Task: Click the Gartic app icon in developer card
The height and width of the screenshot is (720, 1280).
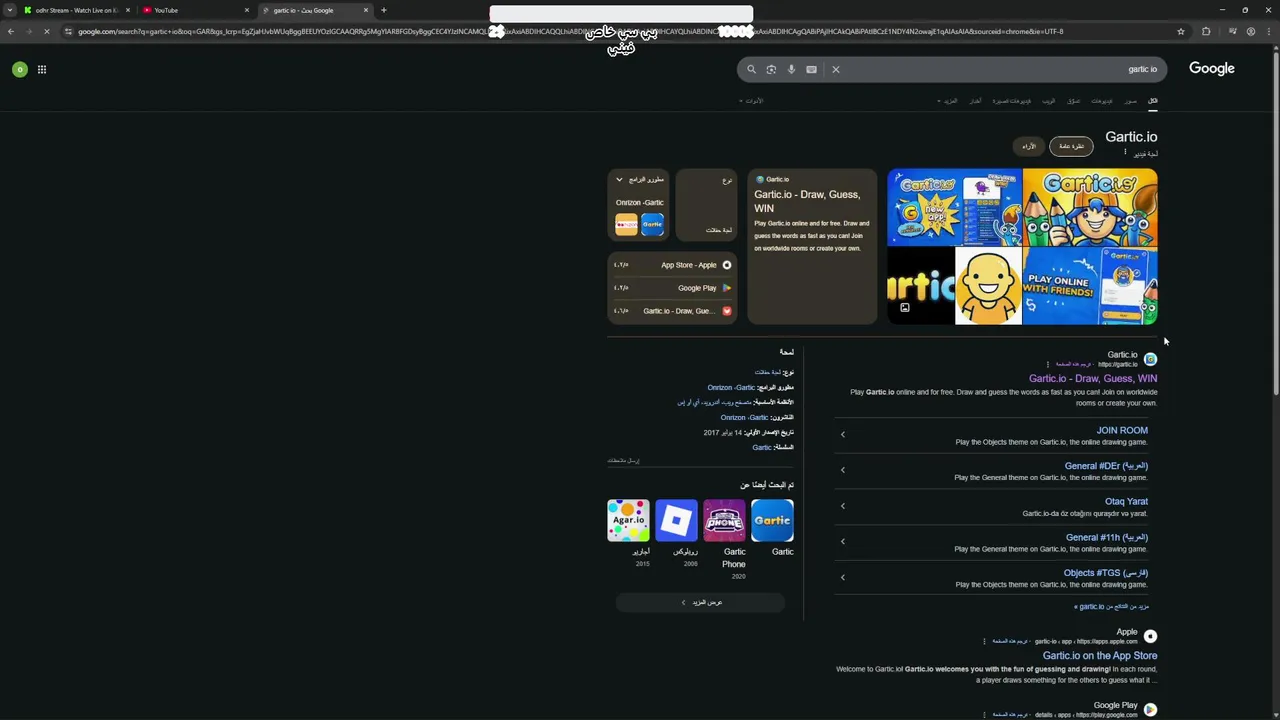Action: coord(652,224)
